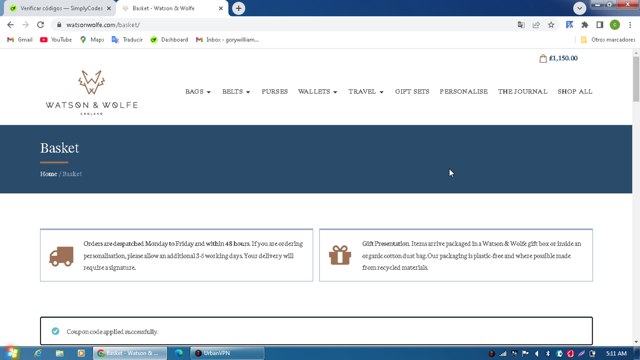This screenshot has height=360, width=640.
Task: Click the volume speaker tray icon
Action: [537, 353]
